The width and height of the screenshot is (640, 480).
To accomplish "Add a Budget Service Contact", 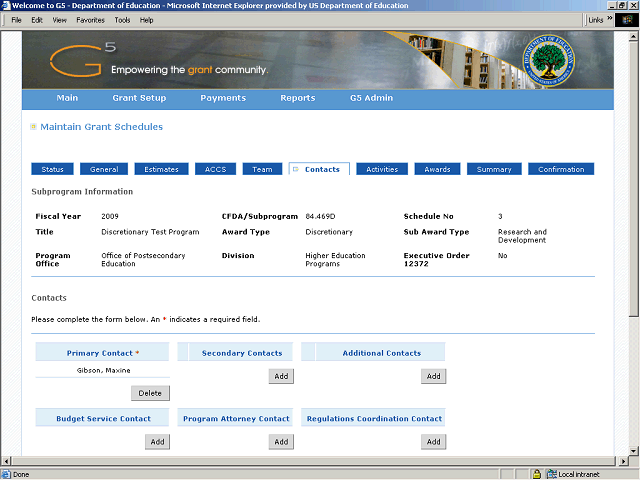I will (157, 441).
